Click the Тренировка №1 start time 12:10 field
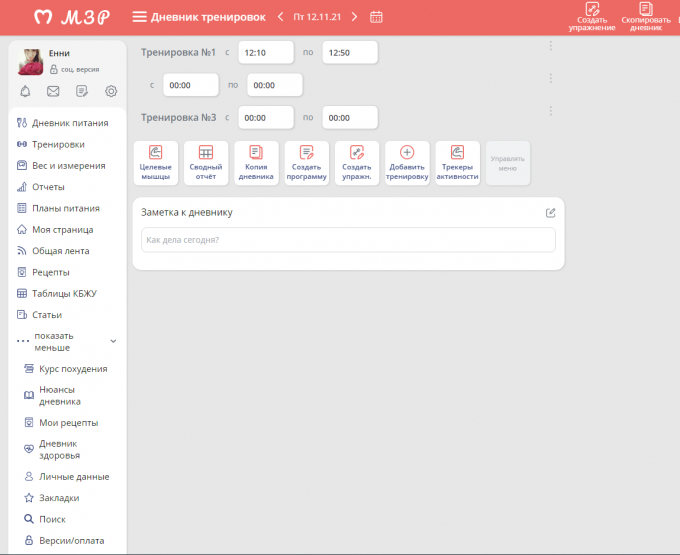The image size is (680, 555). 266,52
